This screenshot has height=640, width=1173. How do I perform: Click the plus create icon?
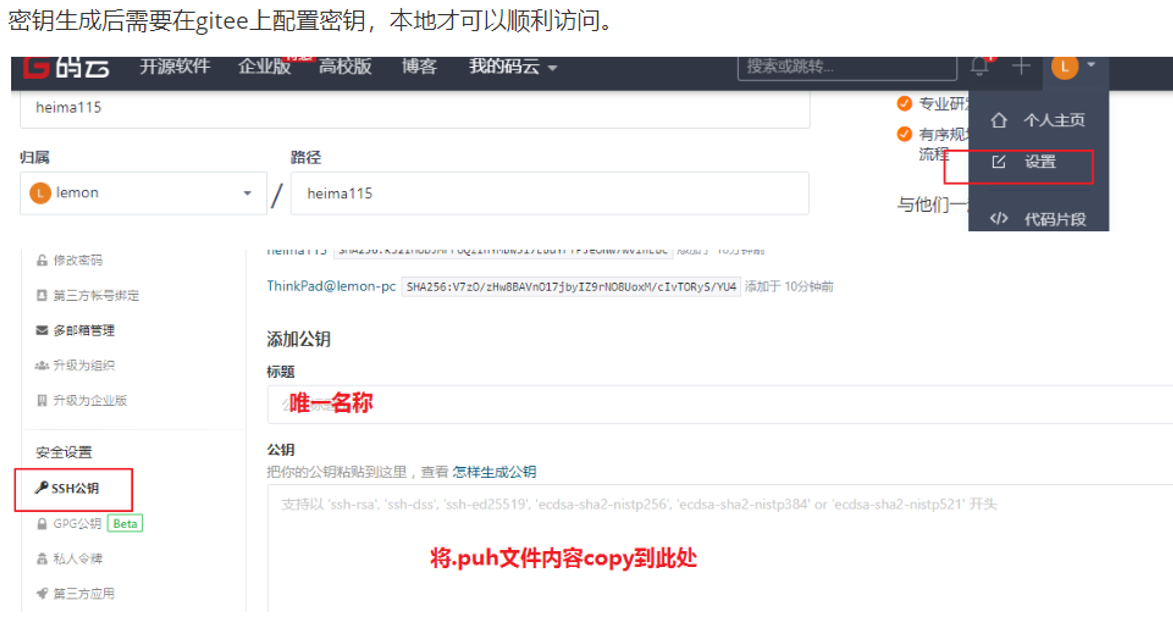tap(1021, 67)
